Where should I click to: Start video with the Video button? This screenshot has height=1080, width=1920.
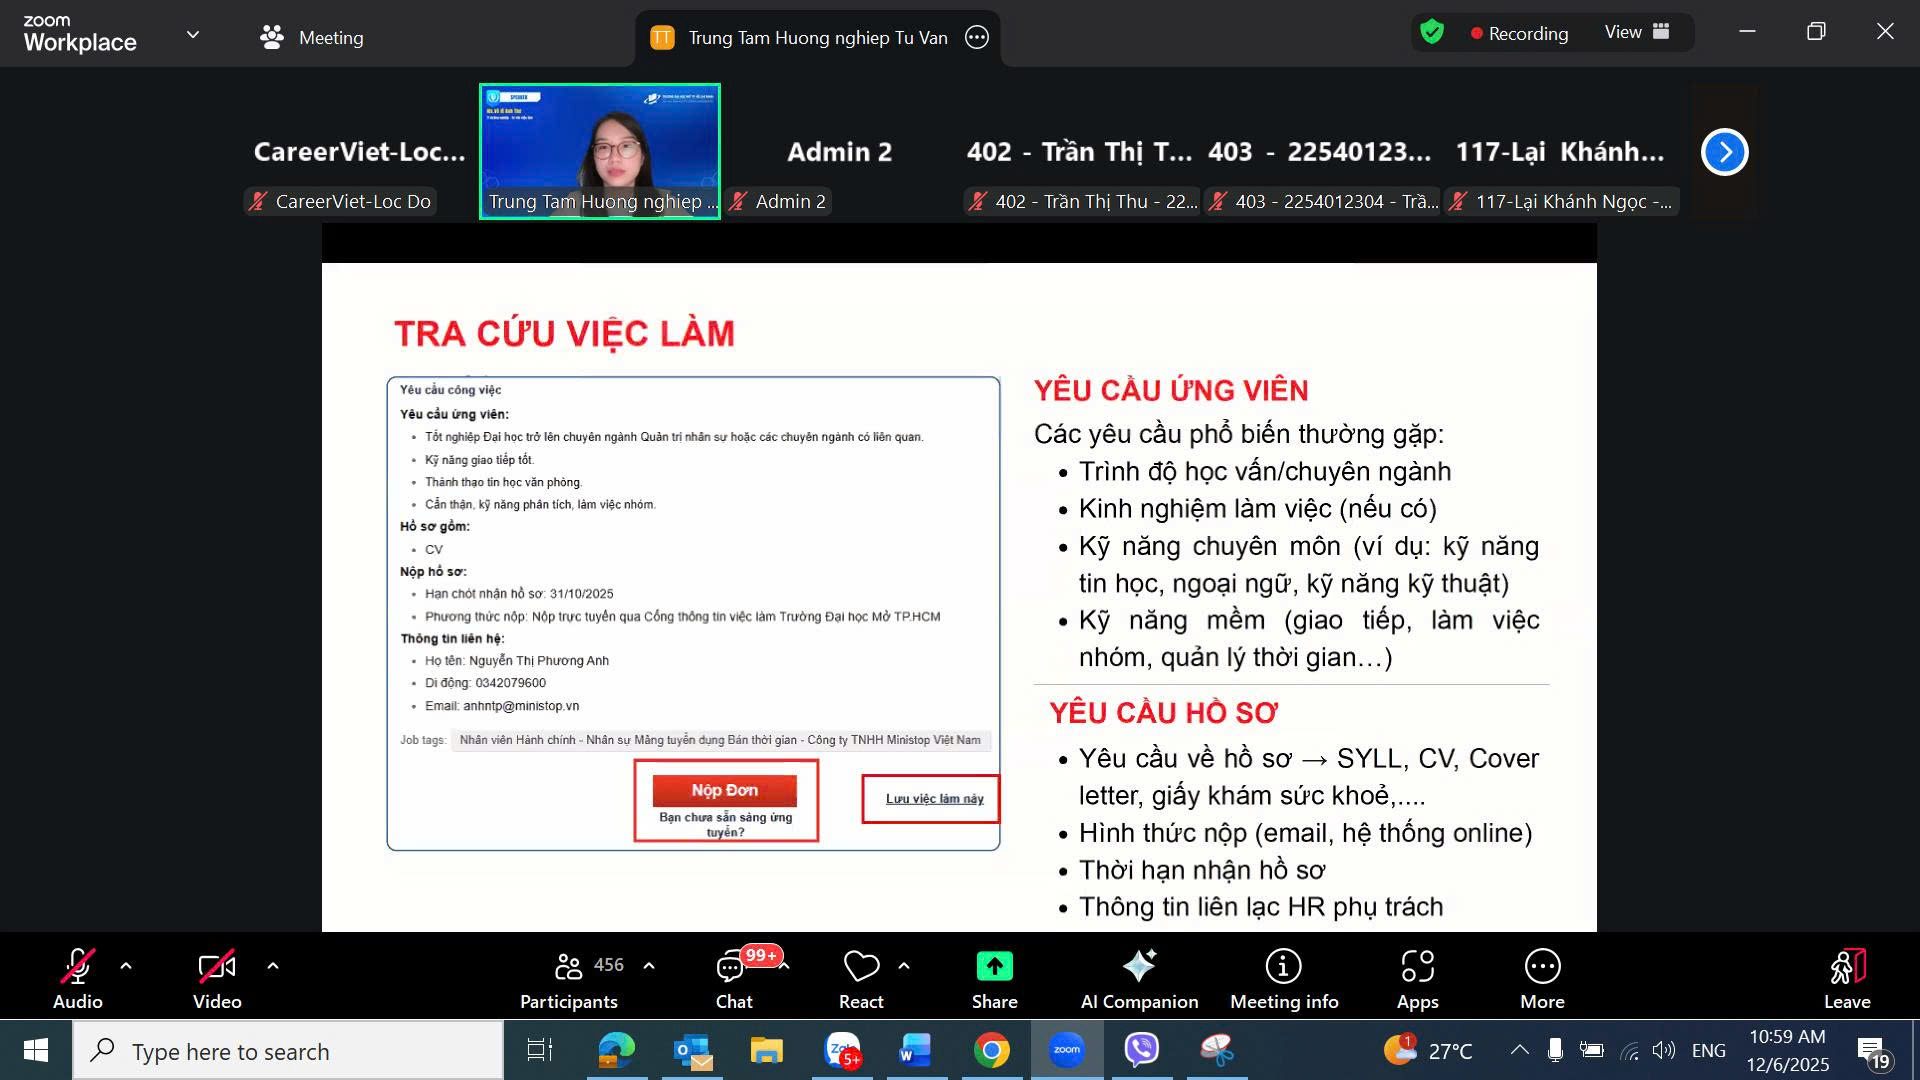[x=217, y=977]
